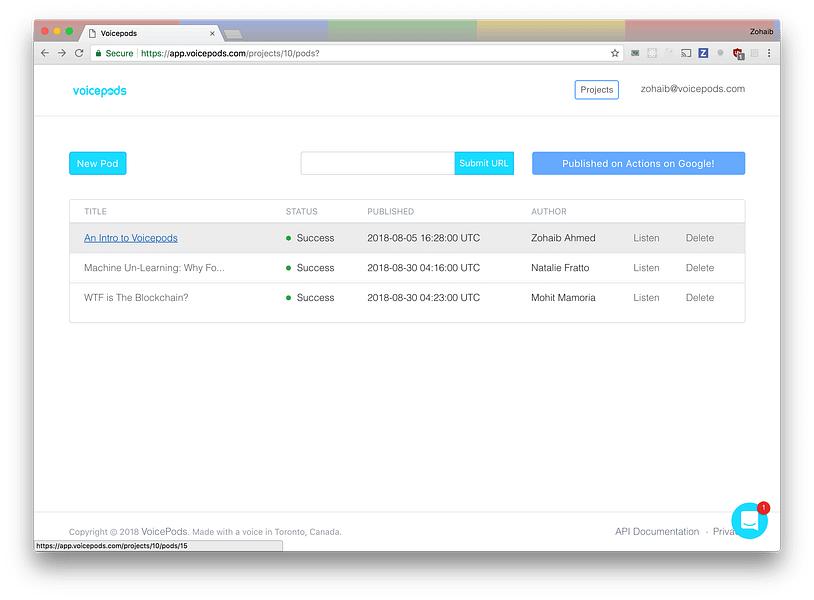Click 2018-08-30 04:16:00 UTC timestamp

click(424, 268)
